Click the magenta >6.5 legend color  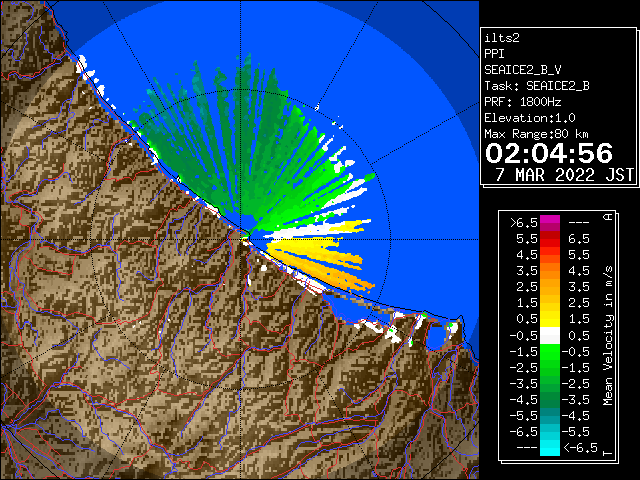click(550, 223)
